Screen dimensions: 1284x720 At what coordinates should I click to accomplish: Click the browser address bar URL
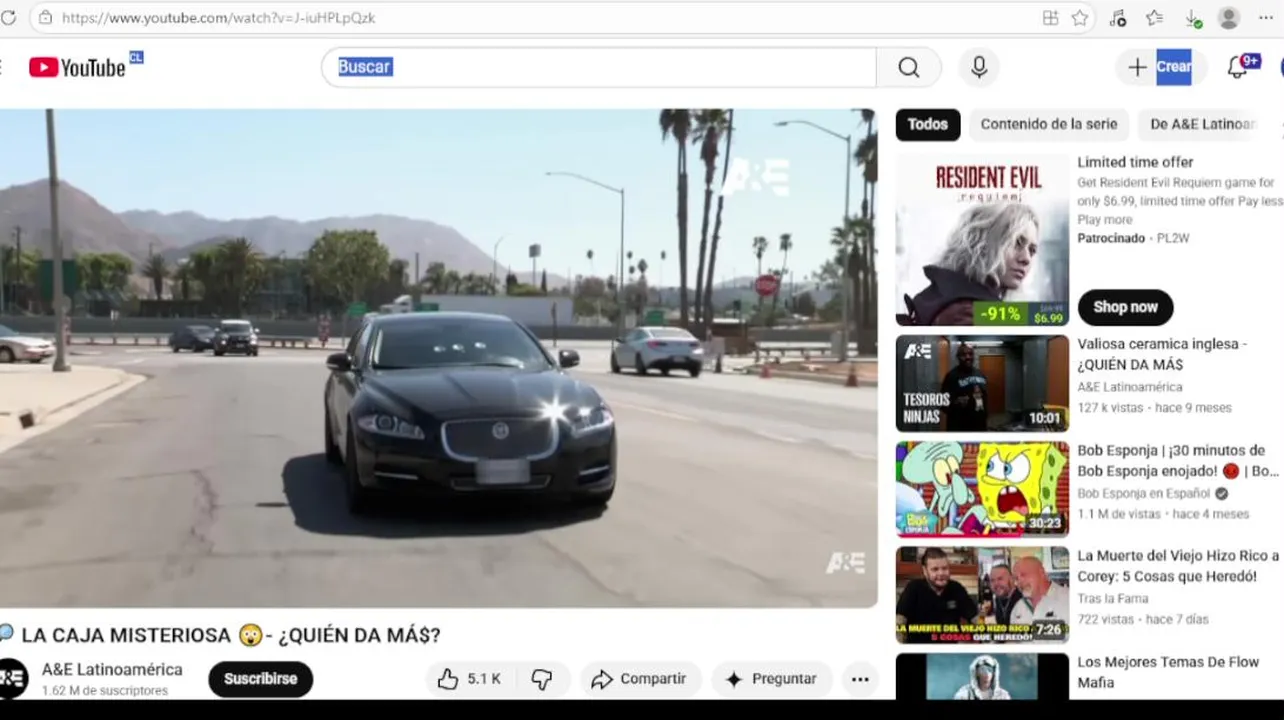click(218, 18)
